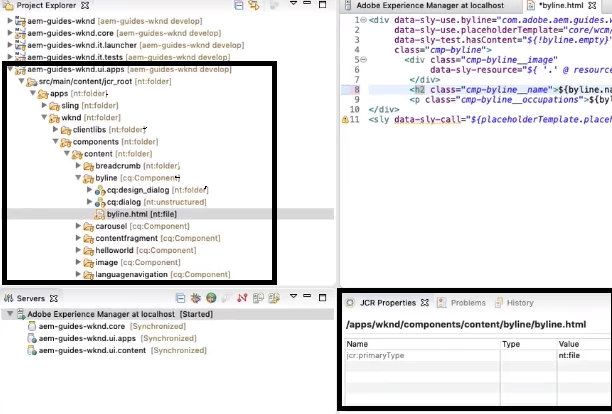The image size is (612, 414).
Task: Select the breadcrumb folder row
Action: pos(137,166)
